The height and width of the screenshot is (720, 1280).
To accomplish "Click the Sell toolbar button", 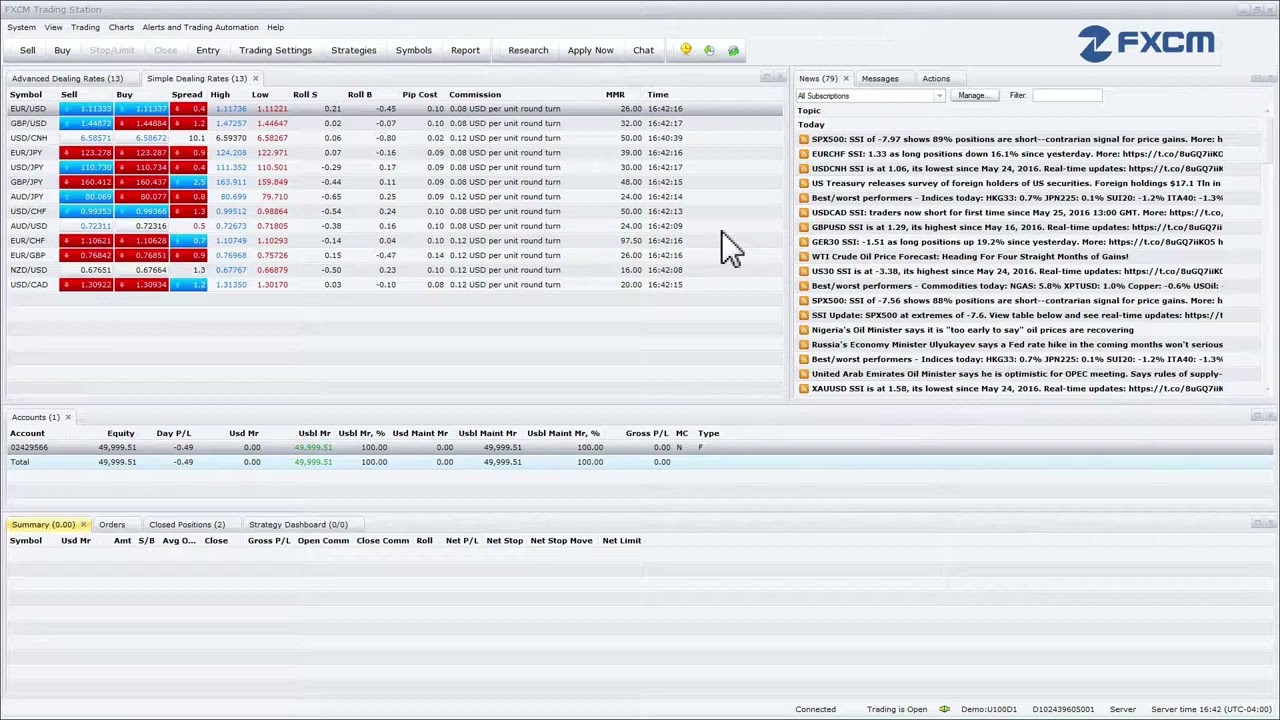I will click(28, 50).
